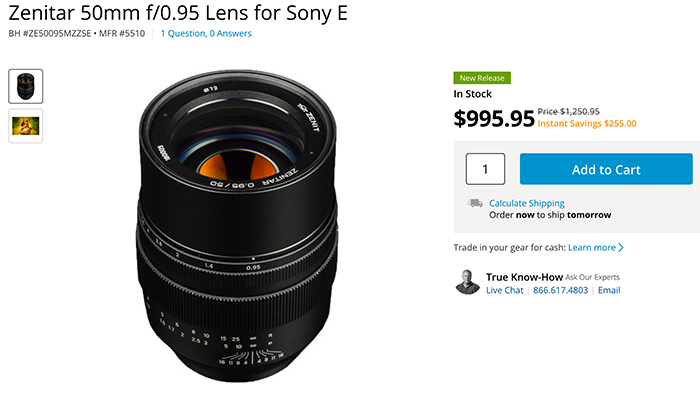This screenshot has height=395, width=700.
Task: Click the New Release badge
Action: click(x=482, y=78)
